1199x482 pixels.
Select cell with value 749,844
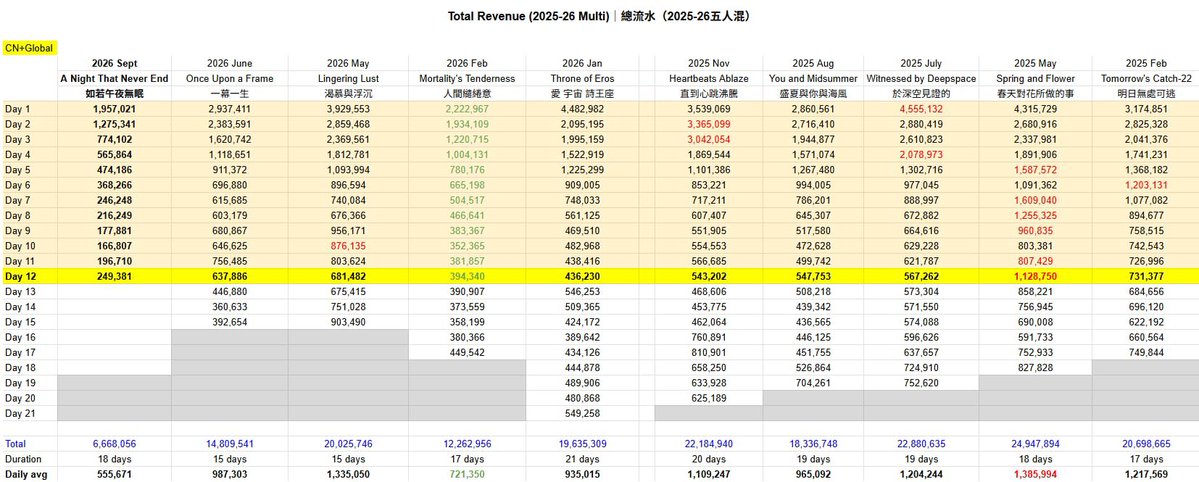(x=1145, y=353)
